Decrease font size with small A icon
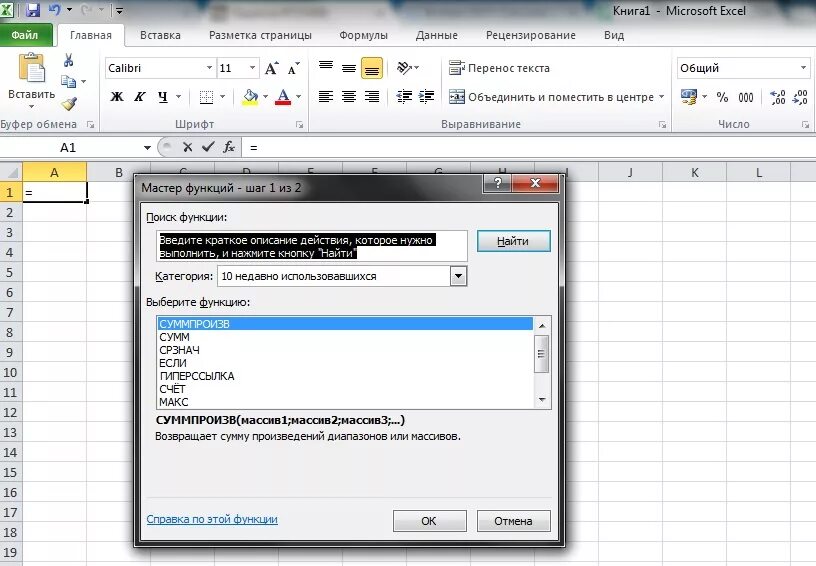The image size is (816, 566). [294, 68]
